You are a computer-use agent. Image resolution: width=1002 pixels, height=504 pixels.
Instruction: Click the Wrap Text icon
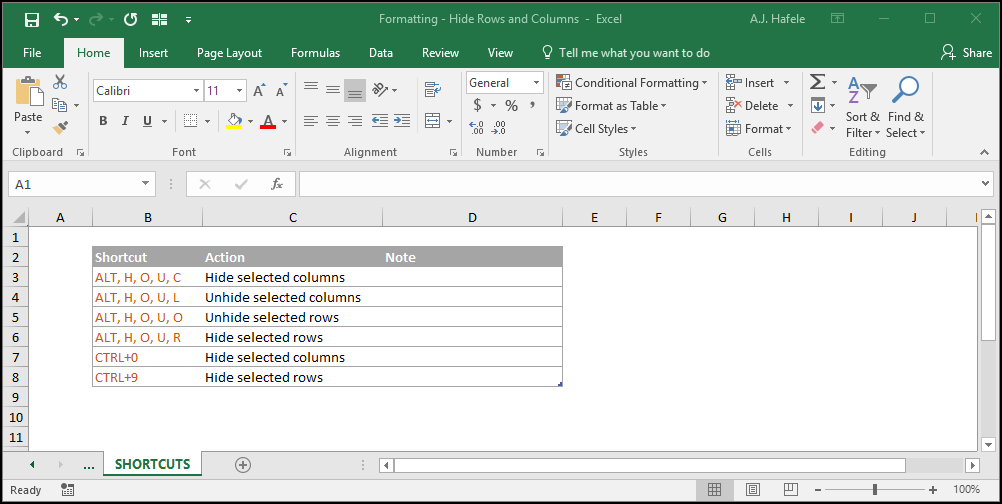tap(433, 89)
